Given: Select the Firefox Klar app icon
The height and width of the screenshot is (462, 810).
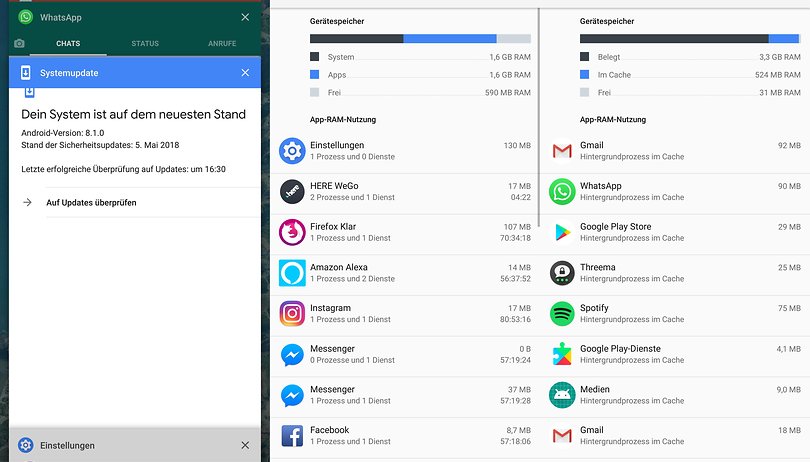Looking at the screenshot, I should pos(292,232).
